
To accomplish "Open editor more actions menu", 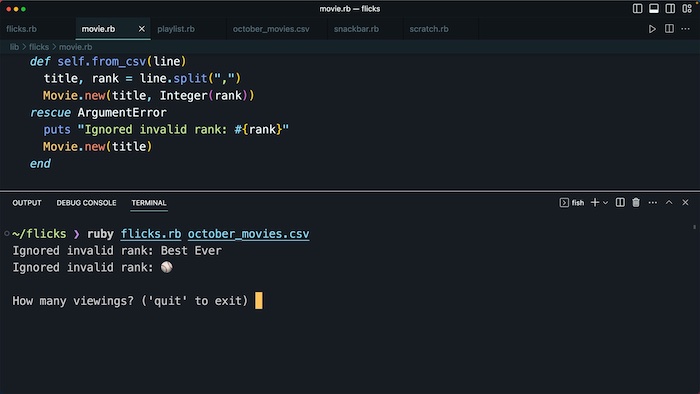I will tap(686, 29).
